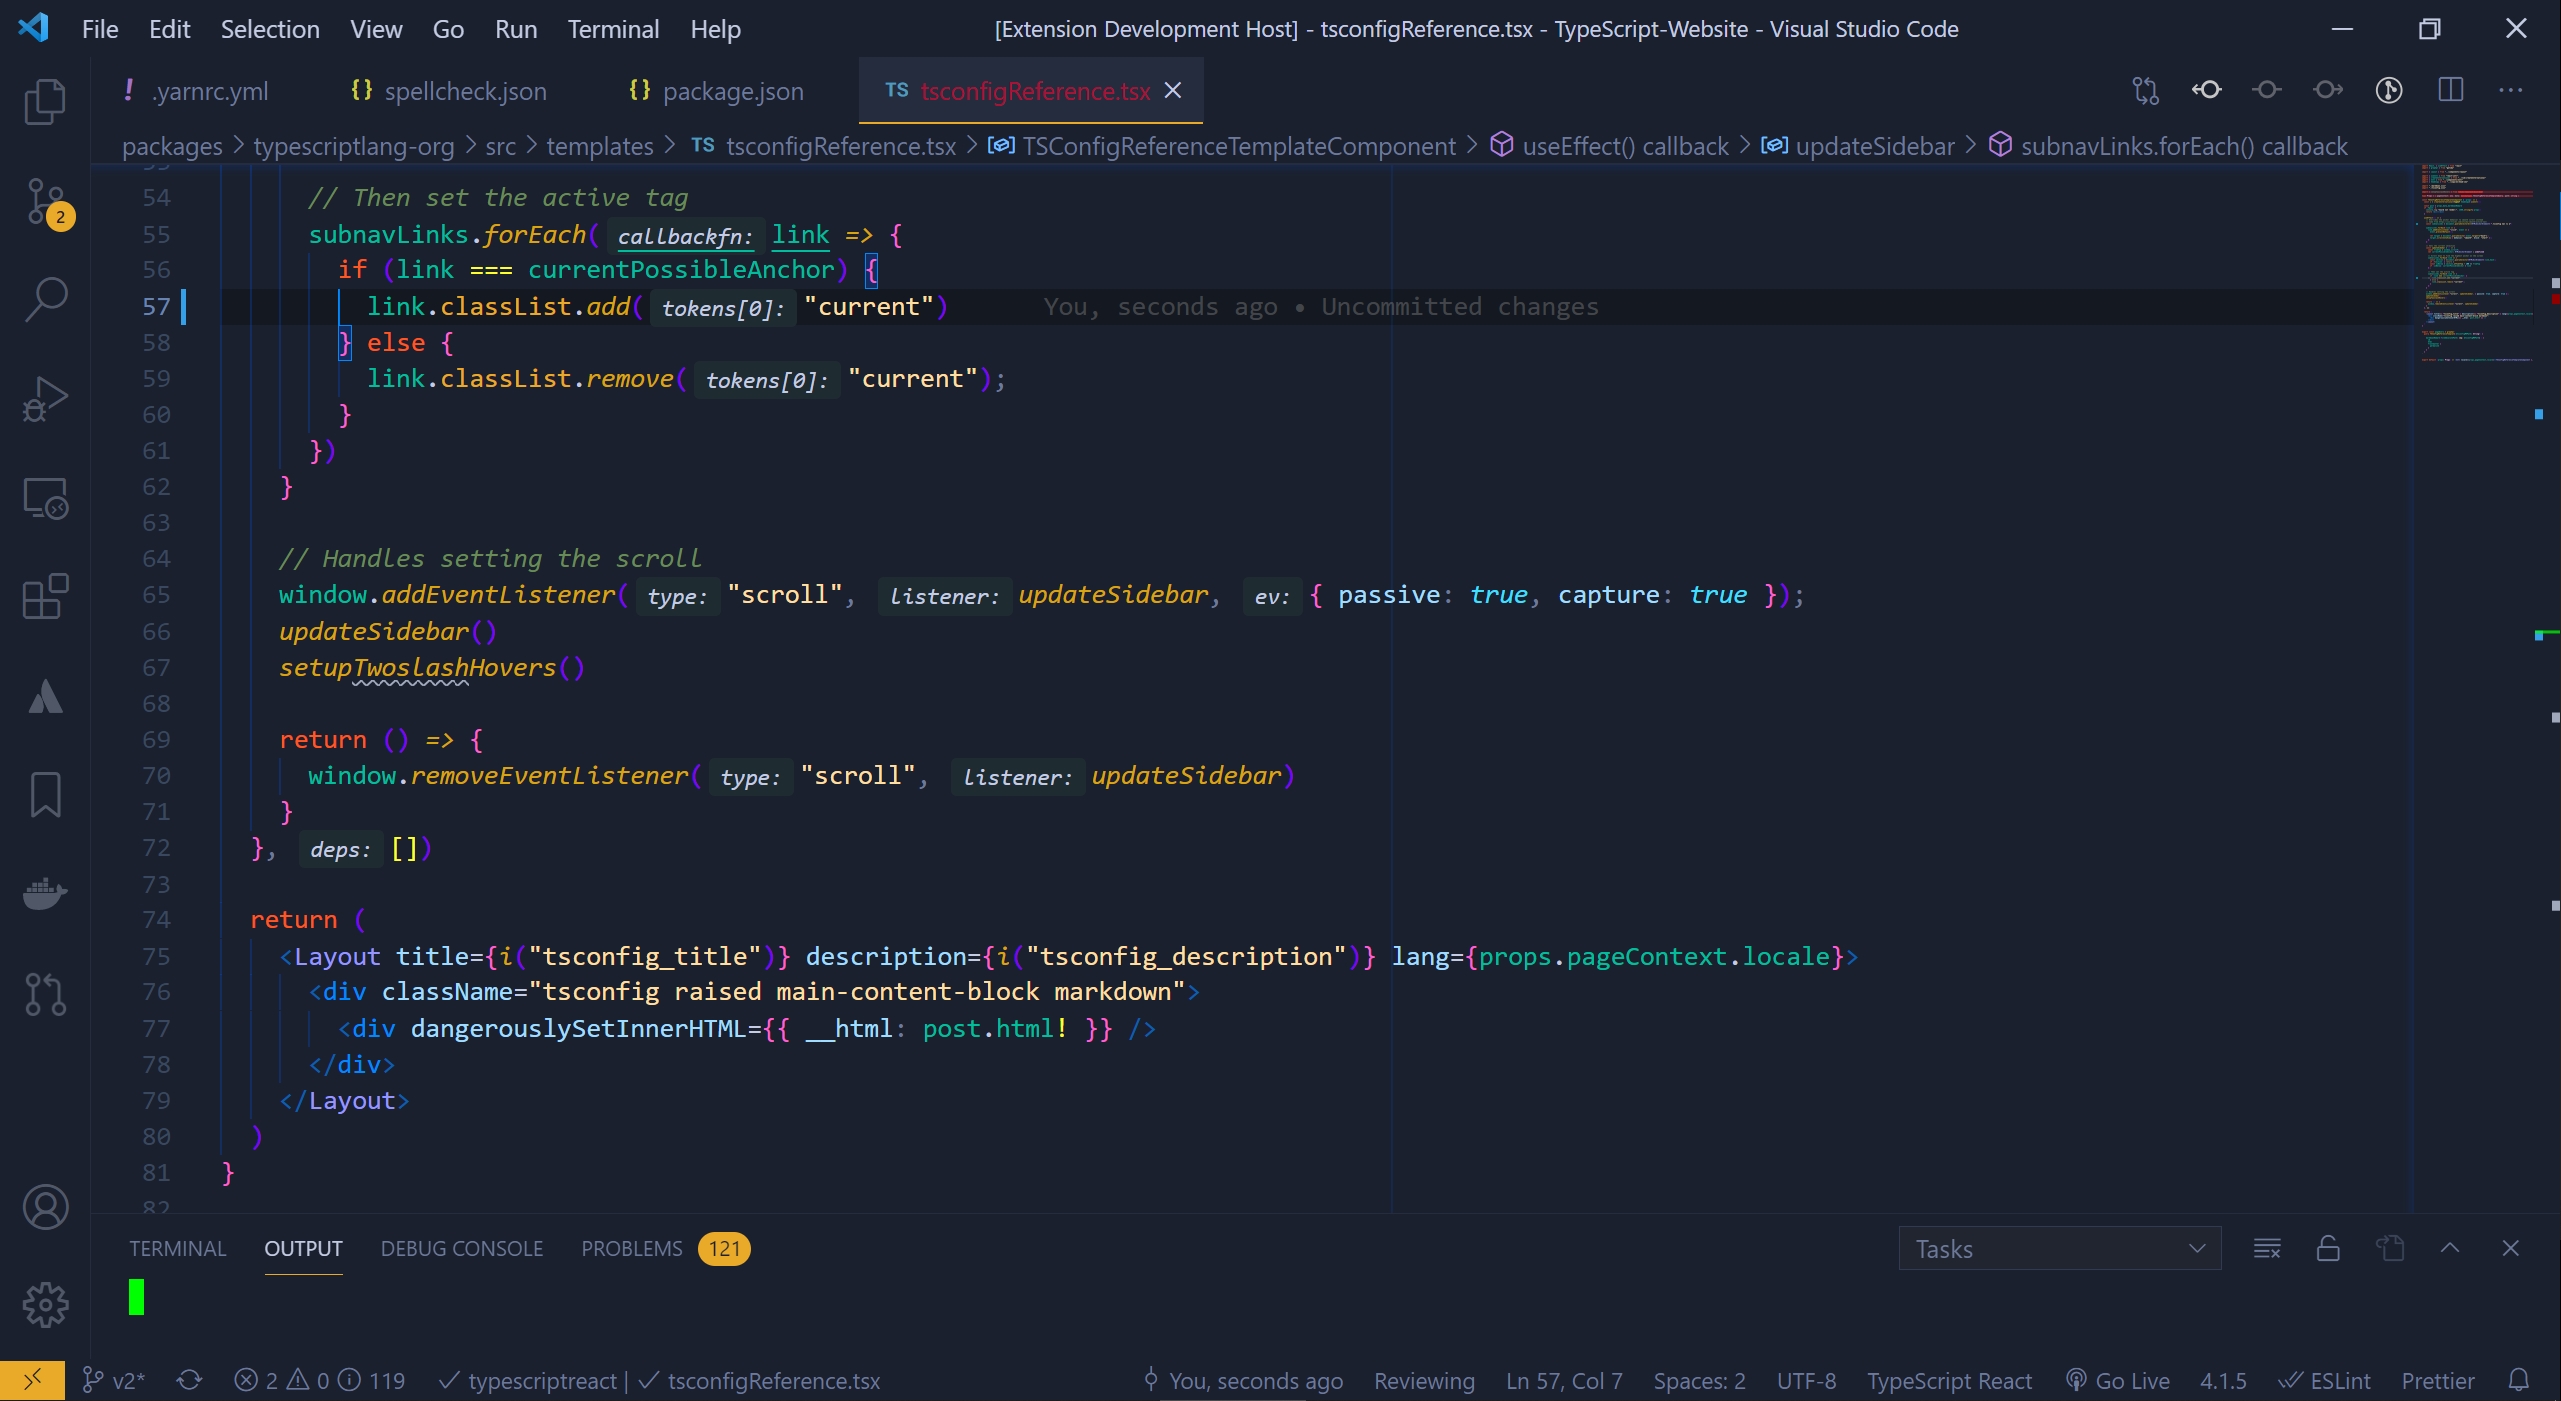2561x1401 pixels.
Task: Open the More Actions ellipsis menu
Action: tap(2511, 90)
